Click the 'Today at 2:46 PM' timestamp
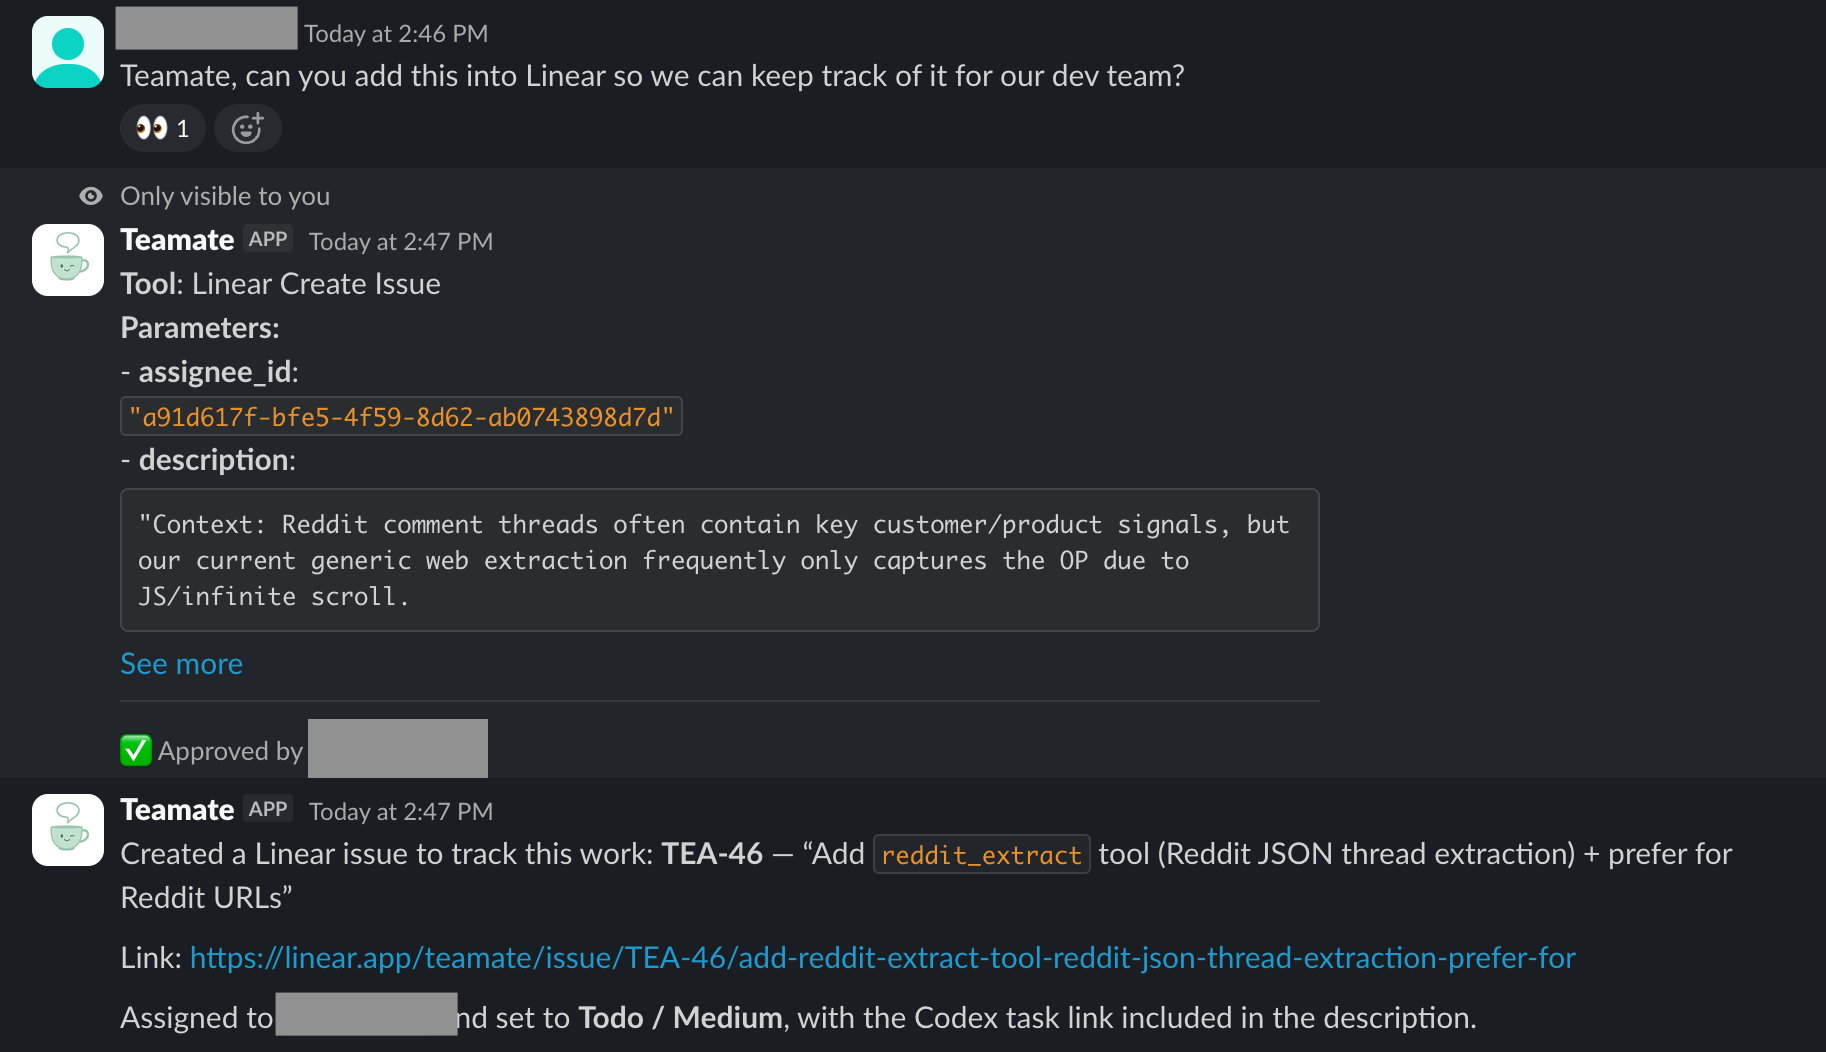Screen dimensions: 1826x1052 (x=396, y=33)
